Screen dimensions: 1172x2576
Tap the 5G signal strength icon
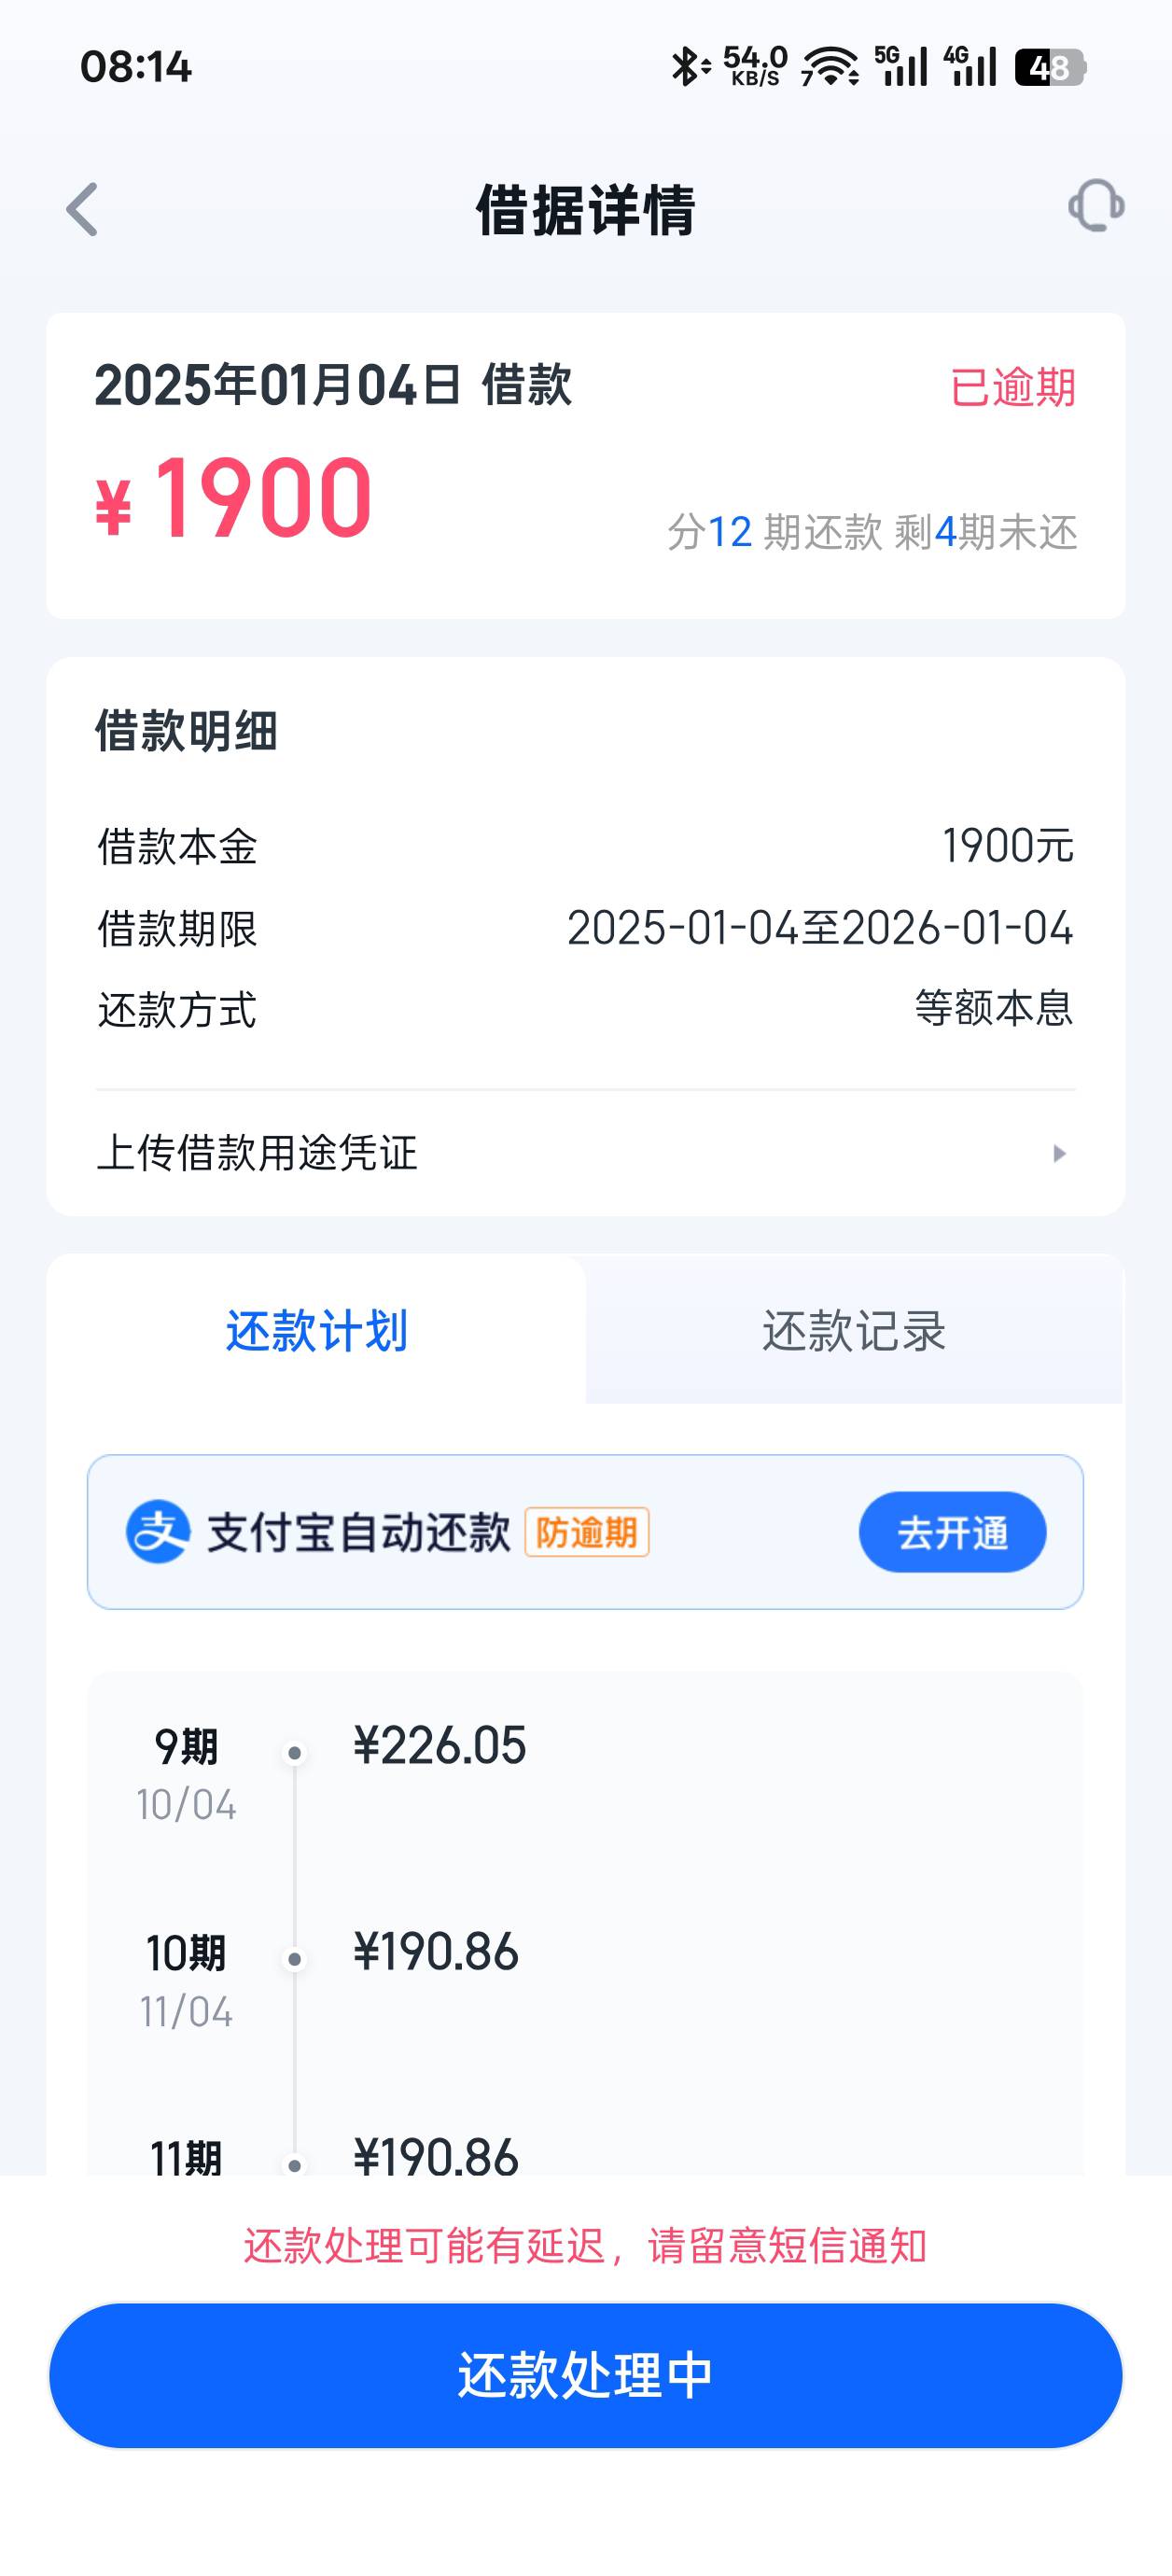pyautogui.click(x=901, y=66)
